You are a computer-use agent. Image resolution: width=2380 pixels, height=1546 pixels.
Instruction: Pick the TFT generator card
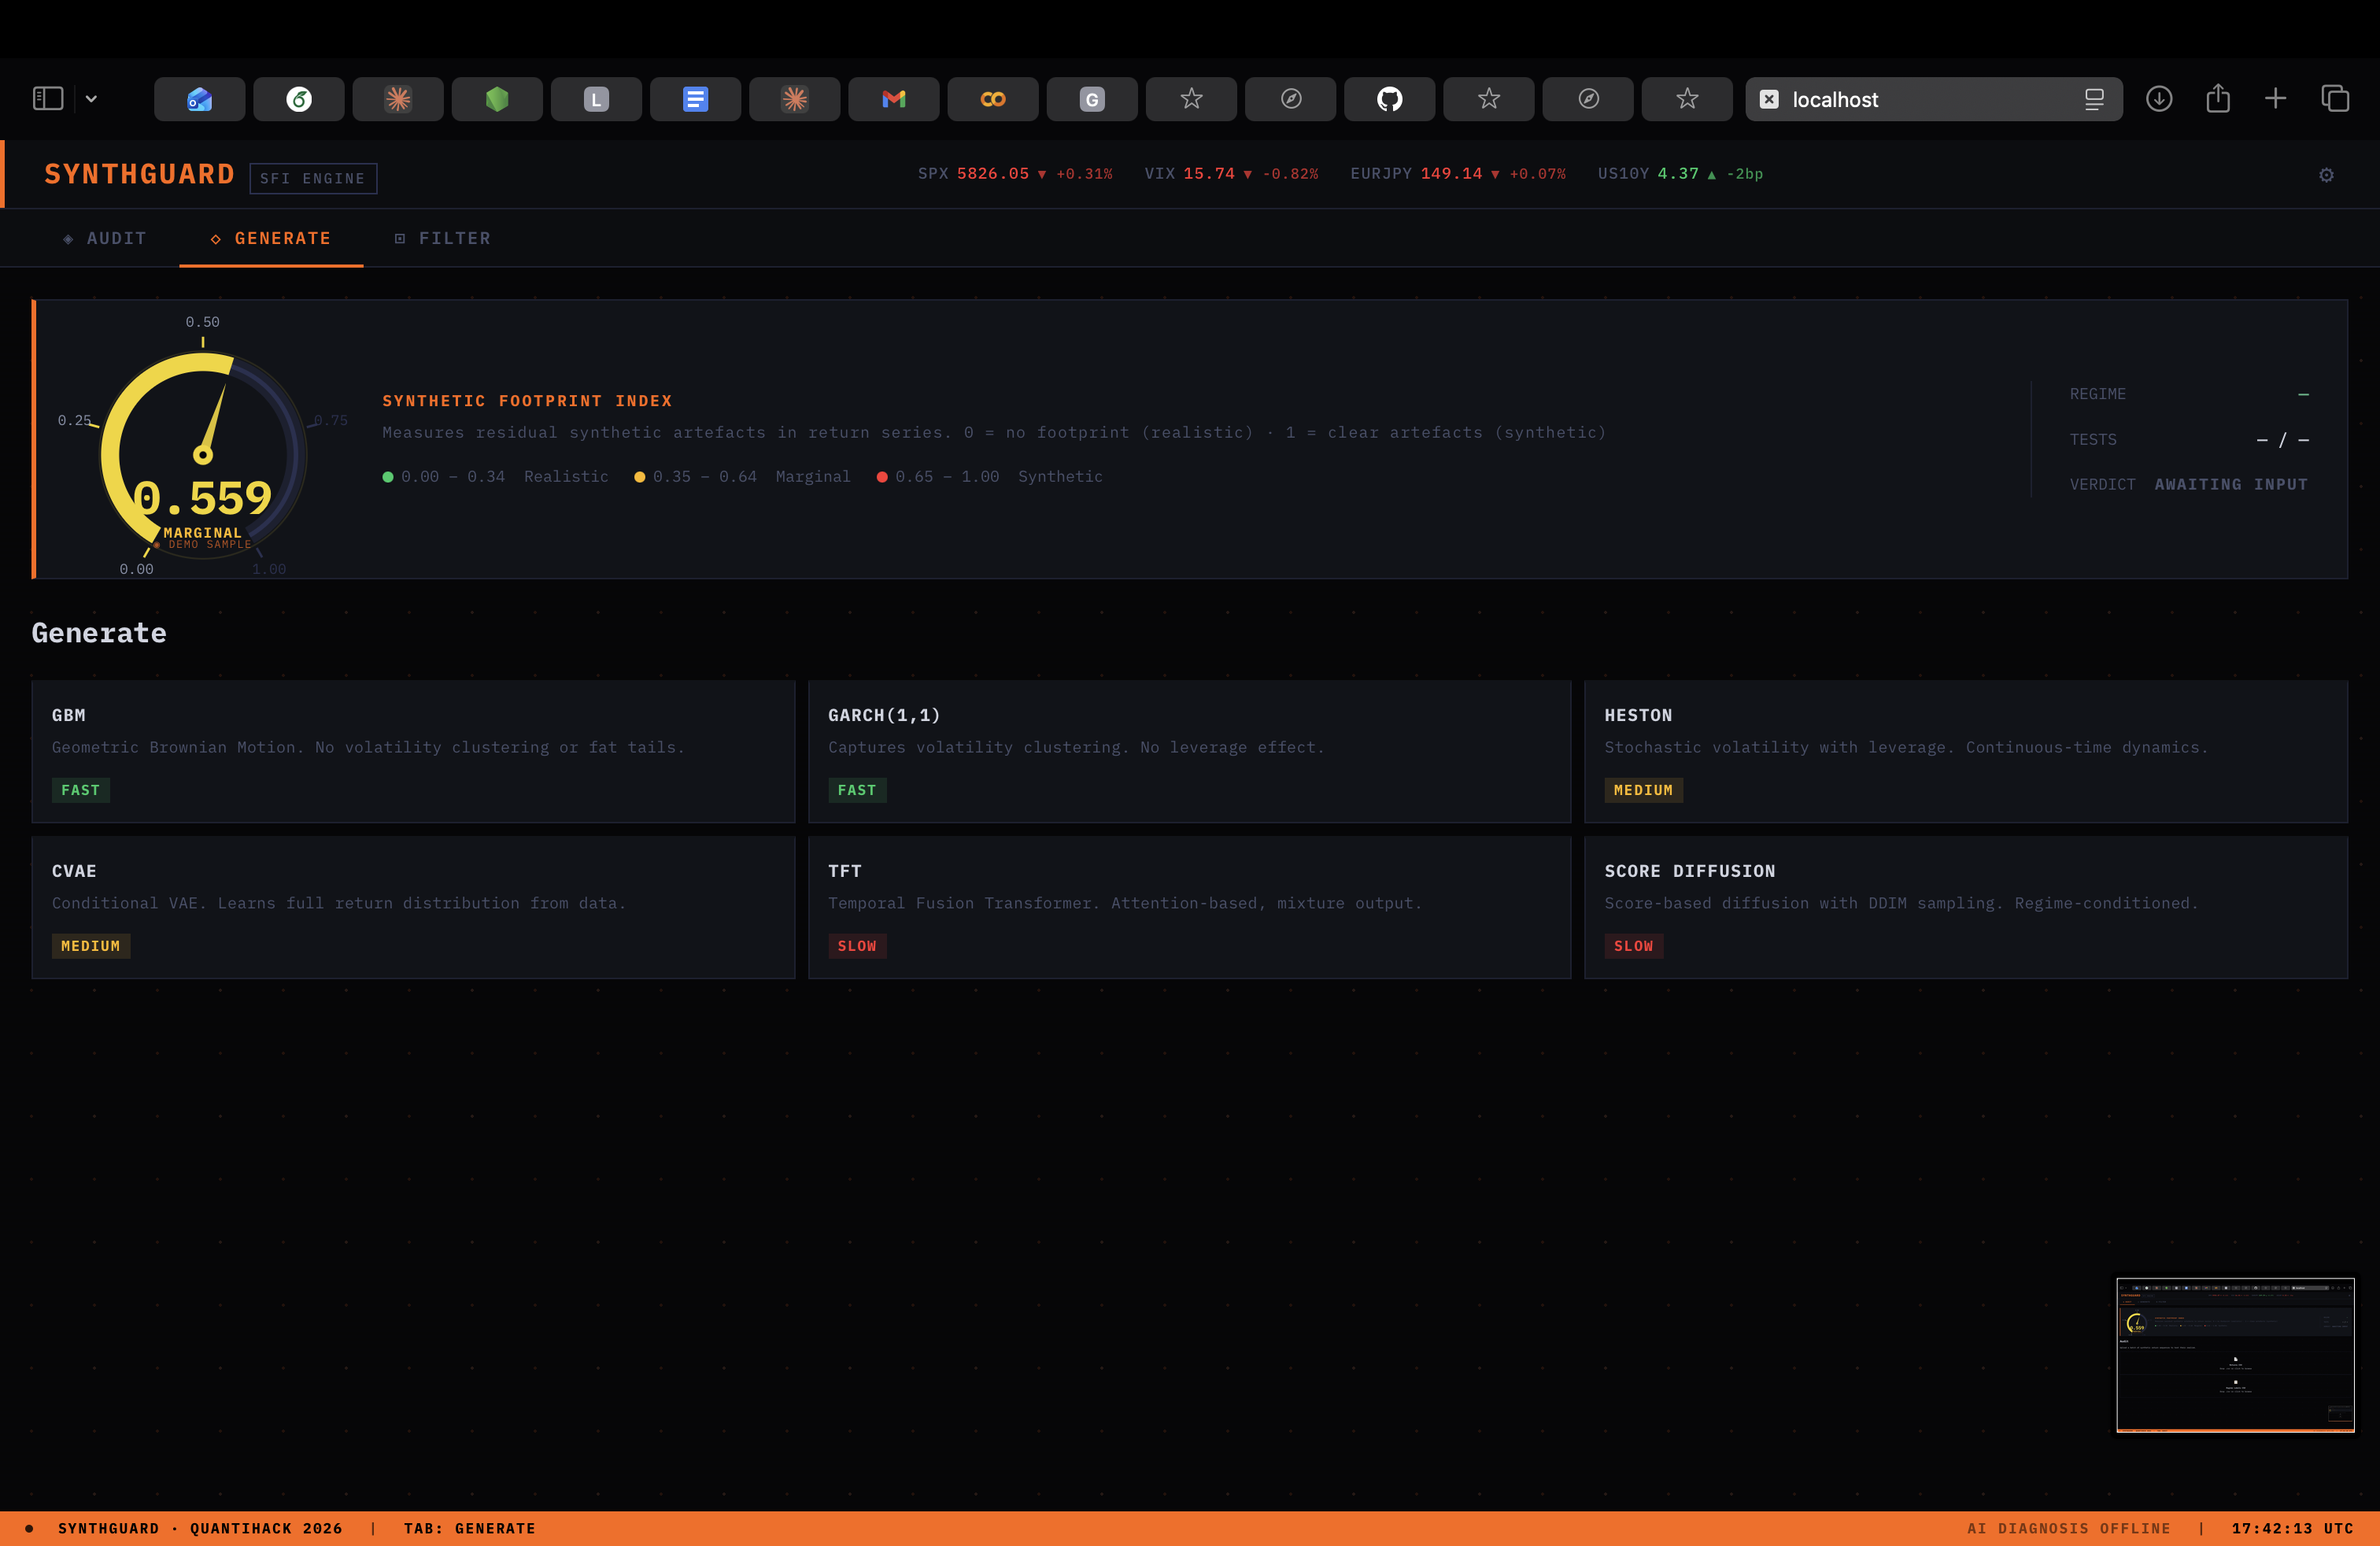[1189, 907]
